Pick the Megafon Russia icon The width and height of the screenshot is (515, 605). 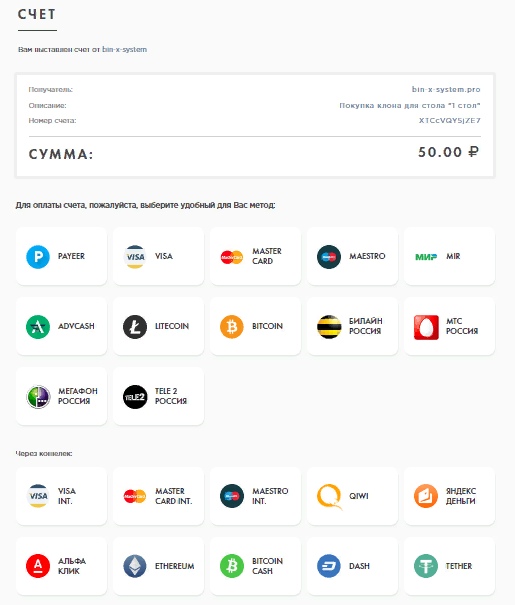[x=38, y=397]
